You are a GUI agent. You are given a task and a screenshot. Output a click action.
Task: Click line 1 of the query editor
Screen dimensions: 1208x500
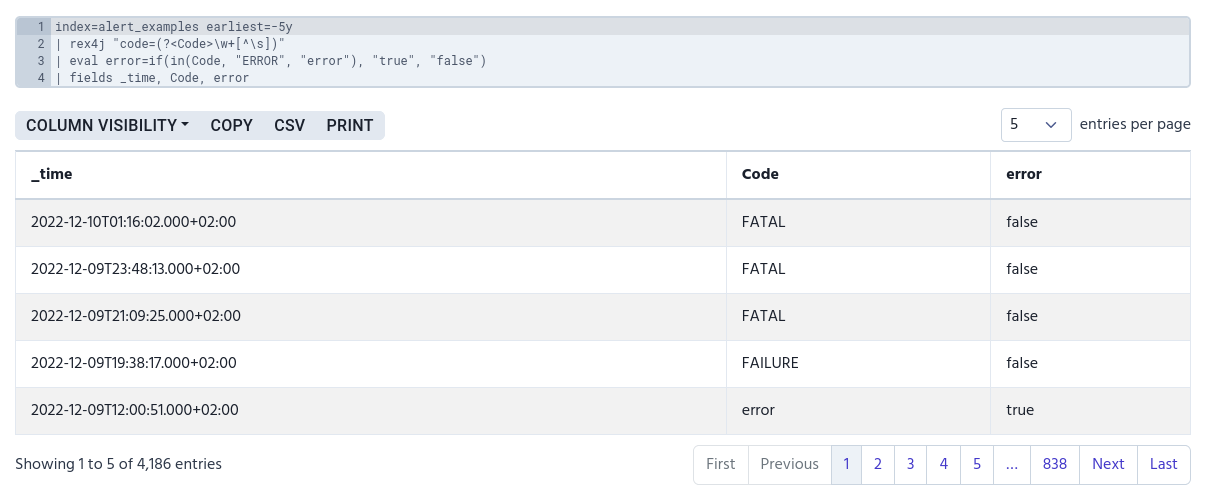point(620,27)
